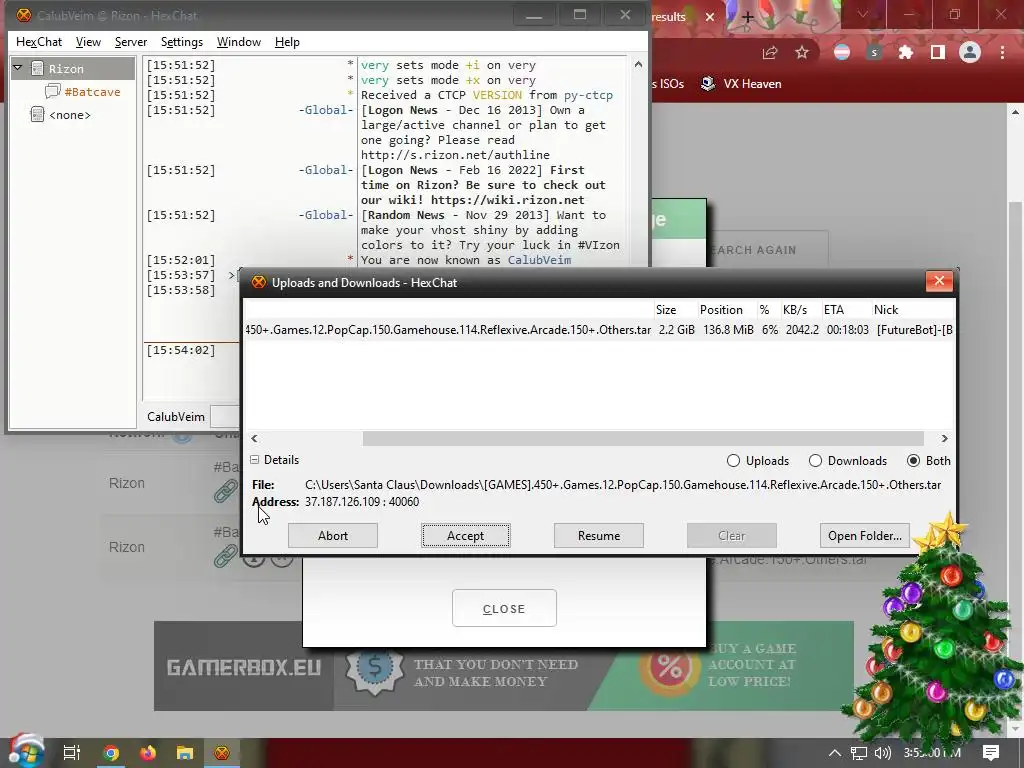Click the Rizon server icon in tree
This screenshot has height=768, width=1024.
point(37,68)
